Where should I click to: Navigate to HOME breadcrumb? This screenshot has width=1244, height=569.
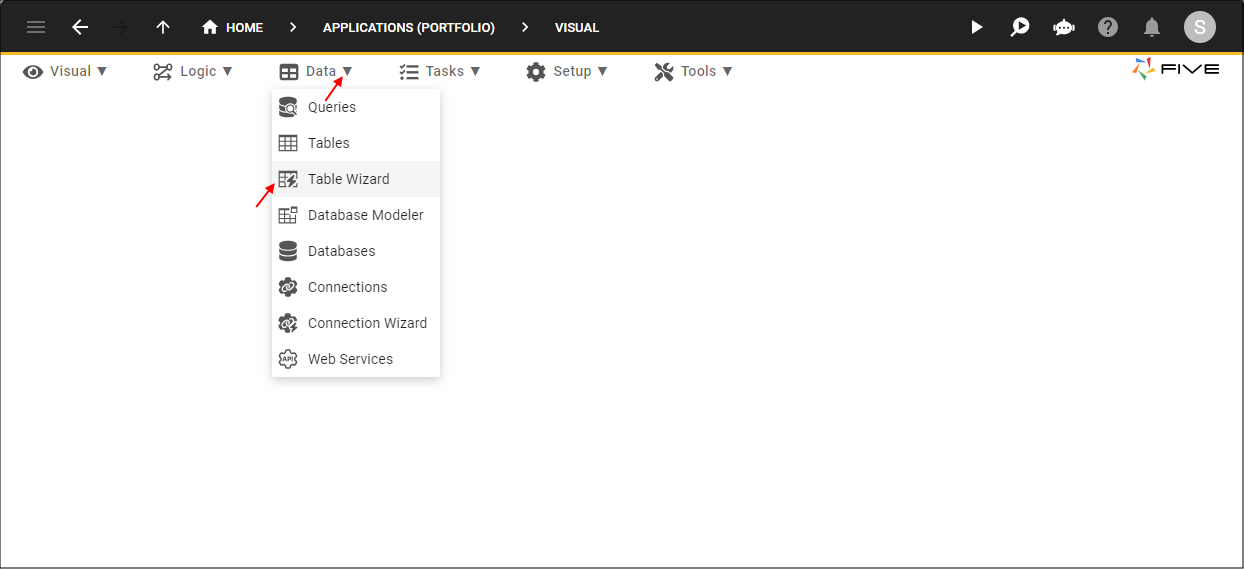pos(233,27)
